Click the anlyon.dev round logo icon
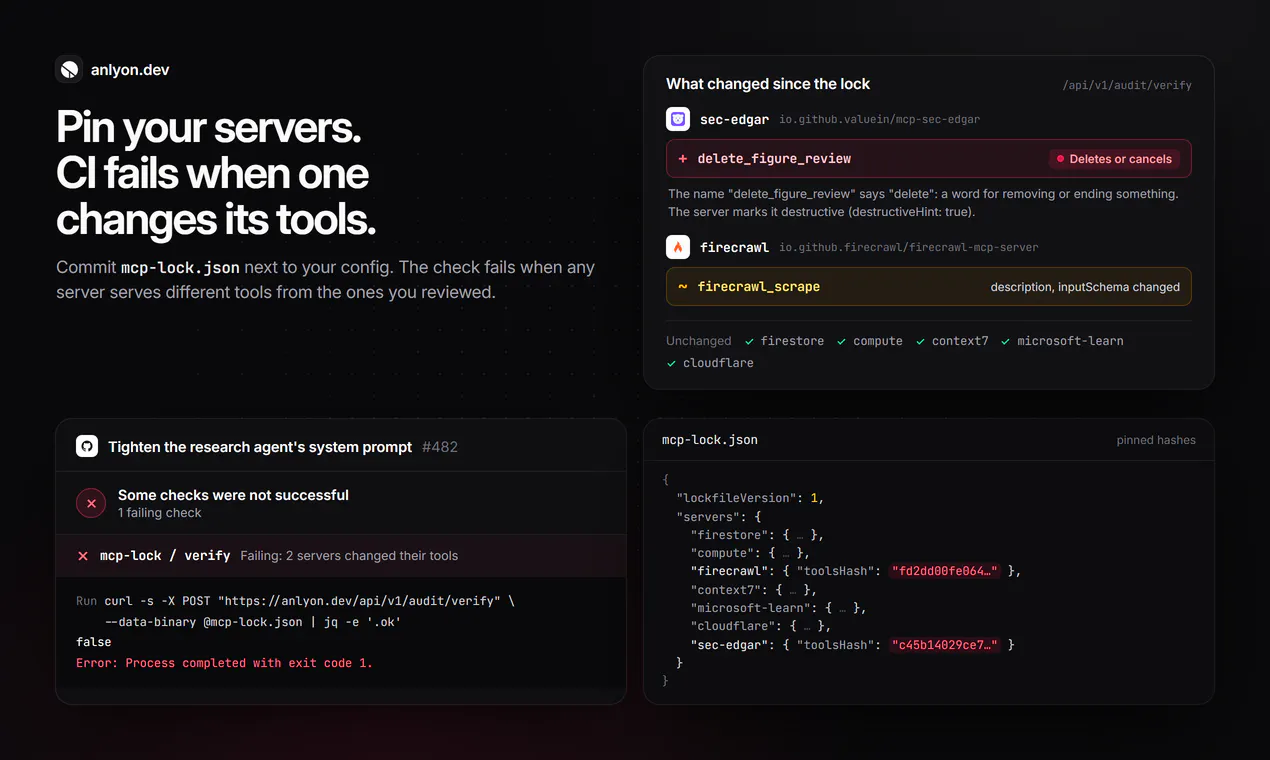This screenshot has height=760, width=1270. pos(69,69)
